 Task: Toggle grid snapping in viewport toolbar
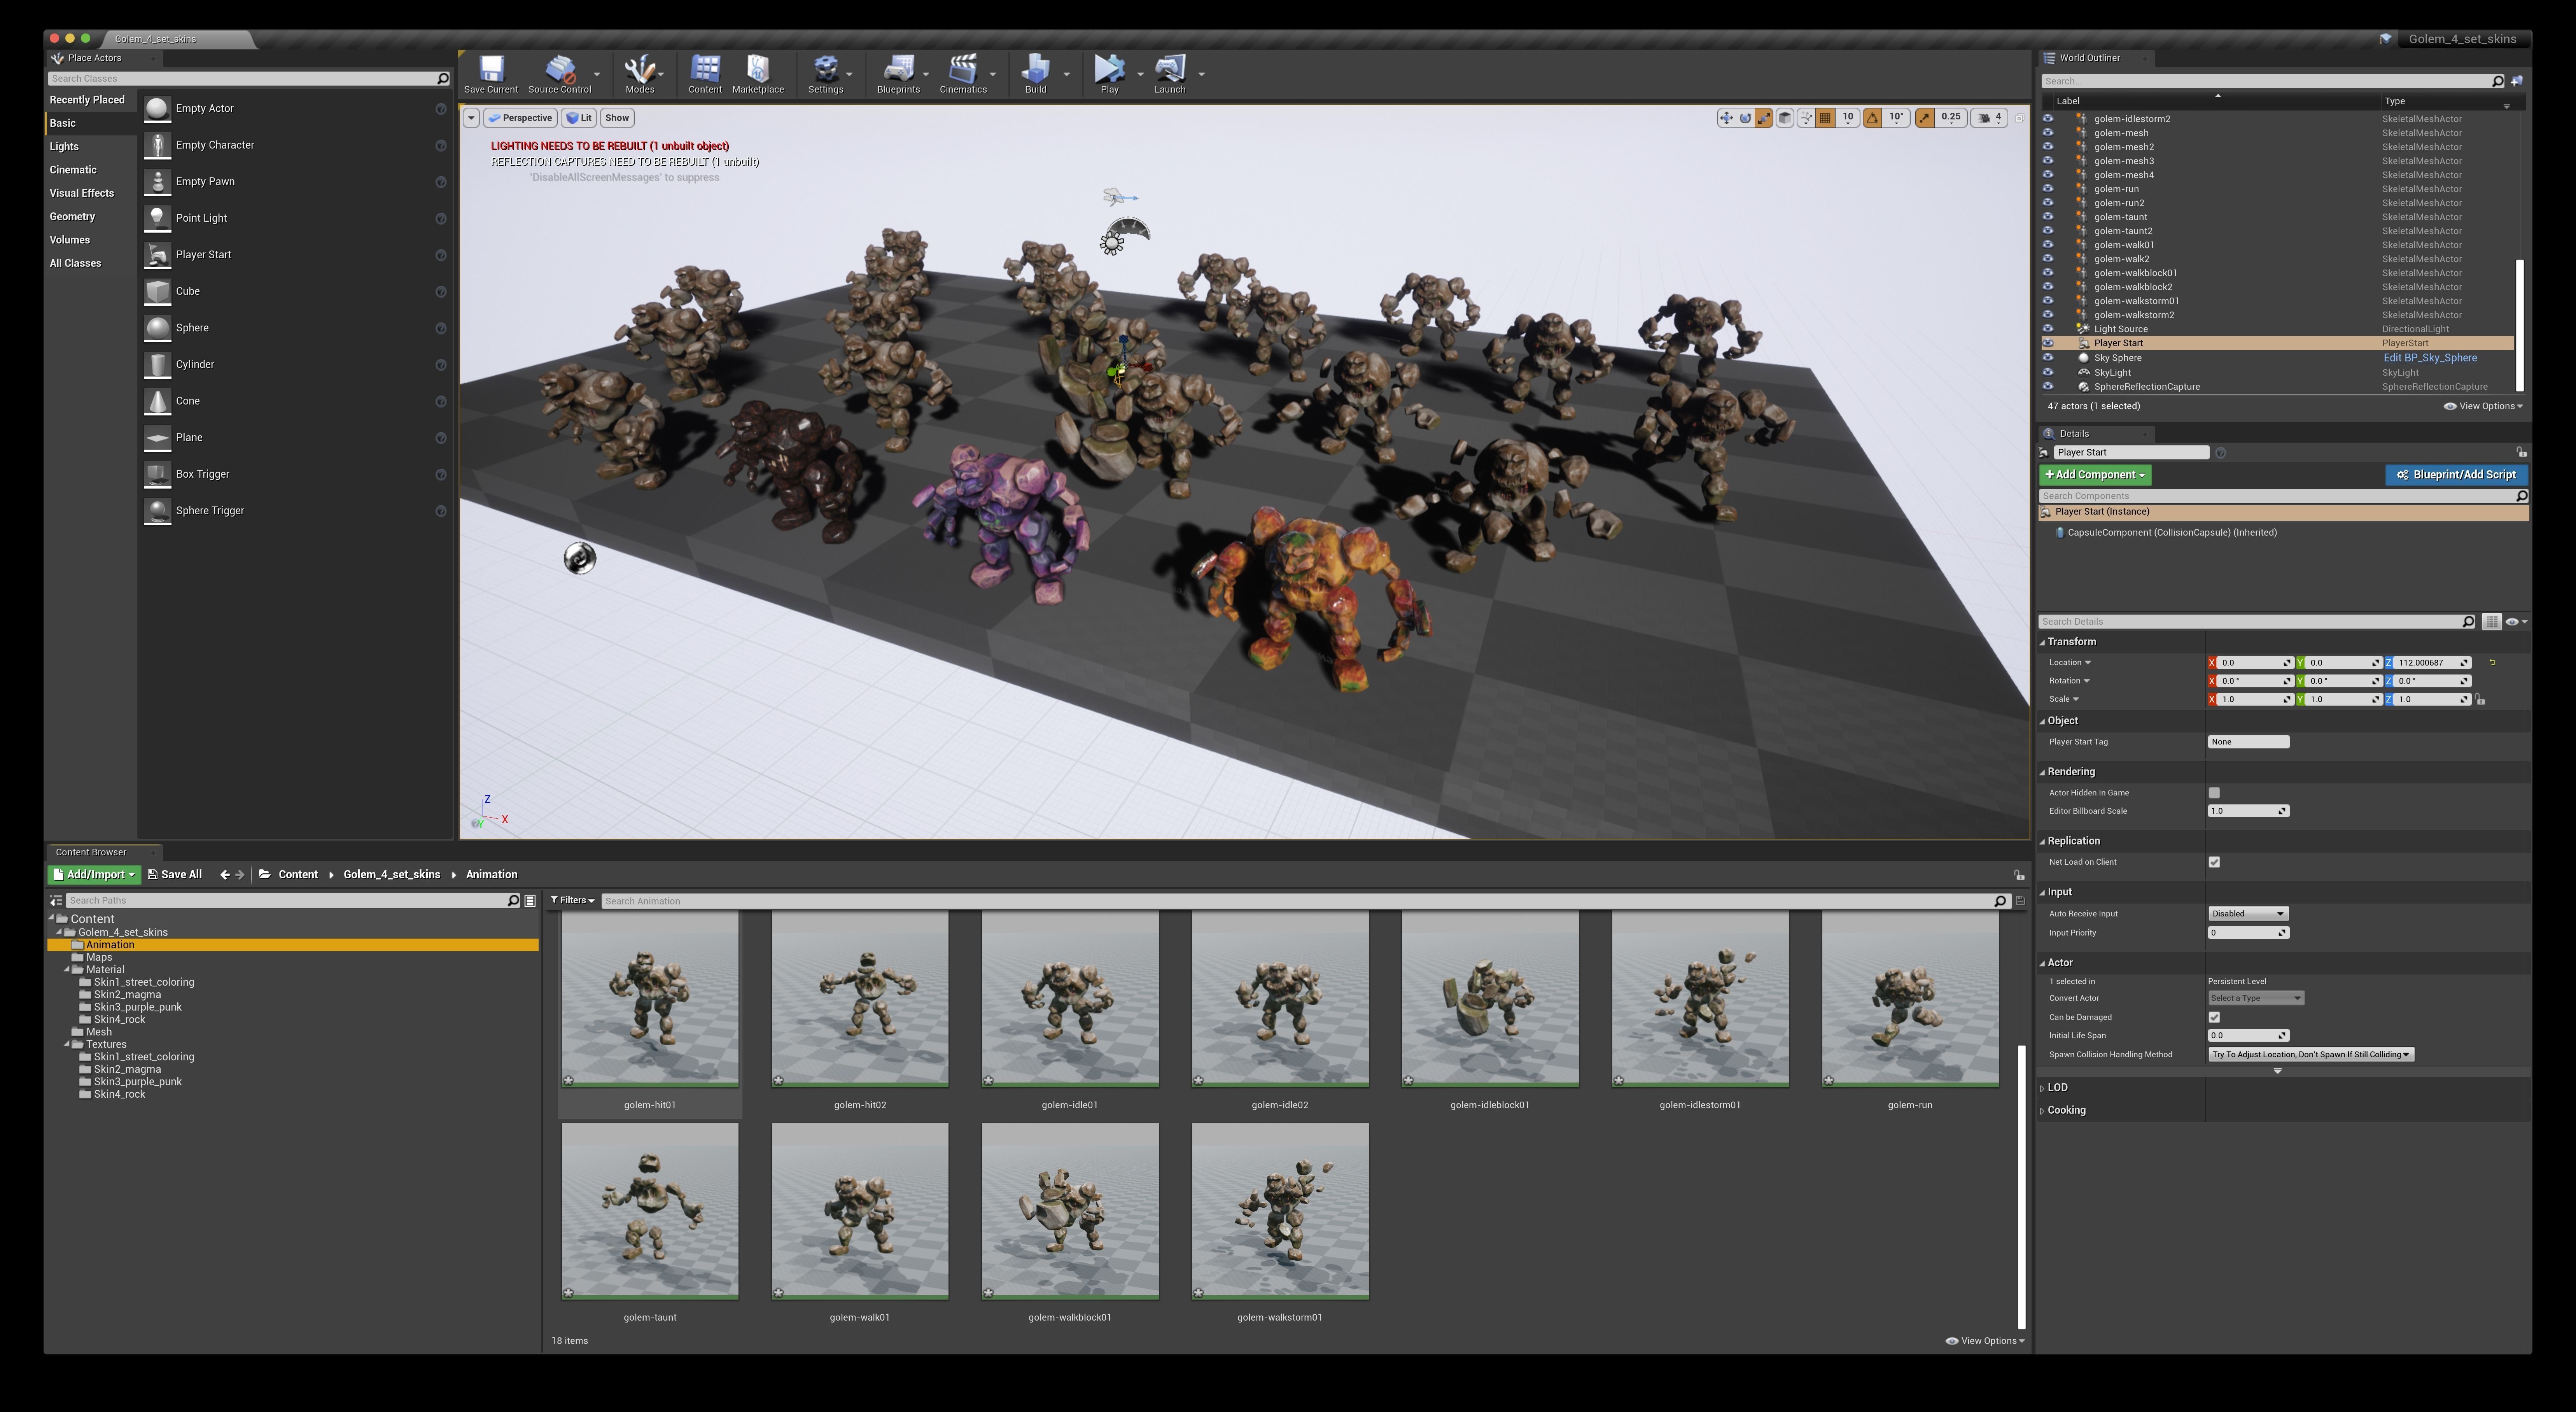tap(1825, 118)
